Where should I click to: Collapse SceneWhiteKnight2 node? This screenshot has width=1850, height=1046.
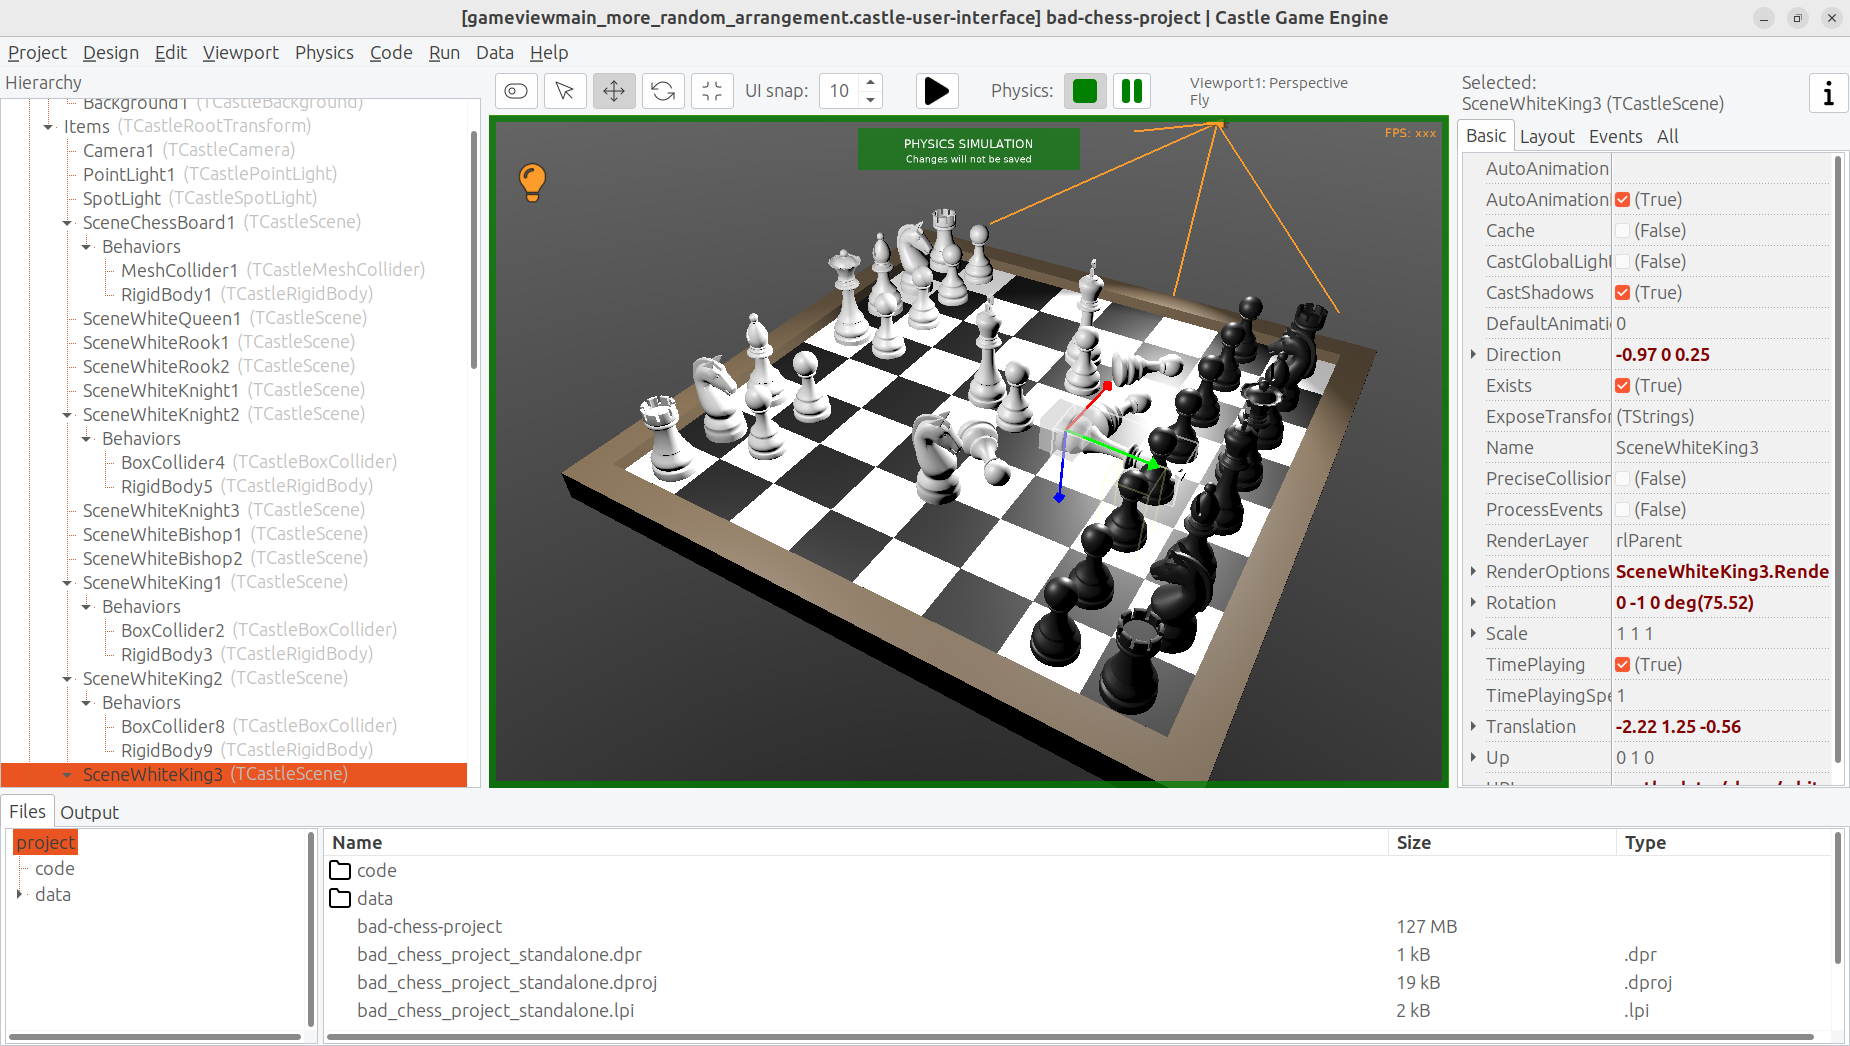[67, 415]
